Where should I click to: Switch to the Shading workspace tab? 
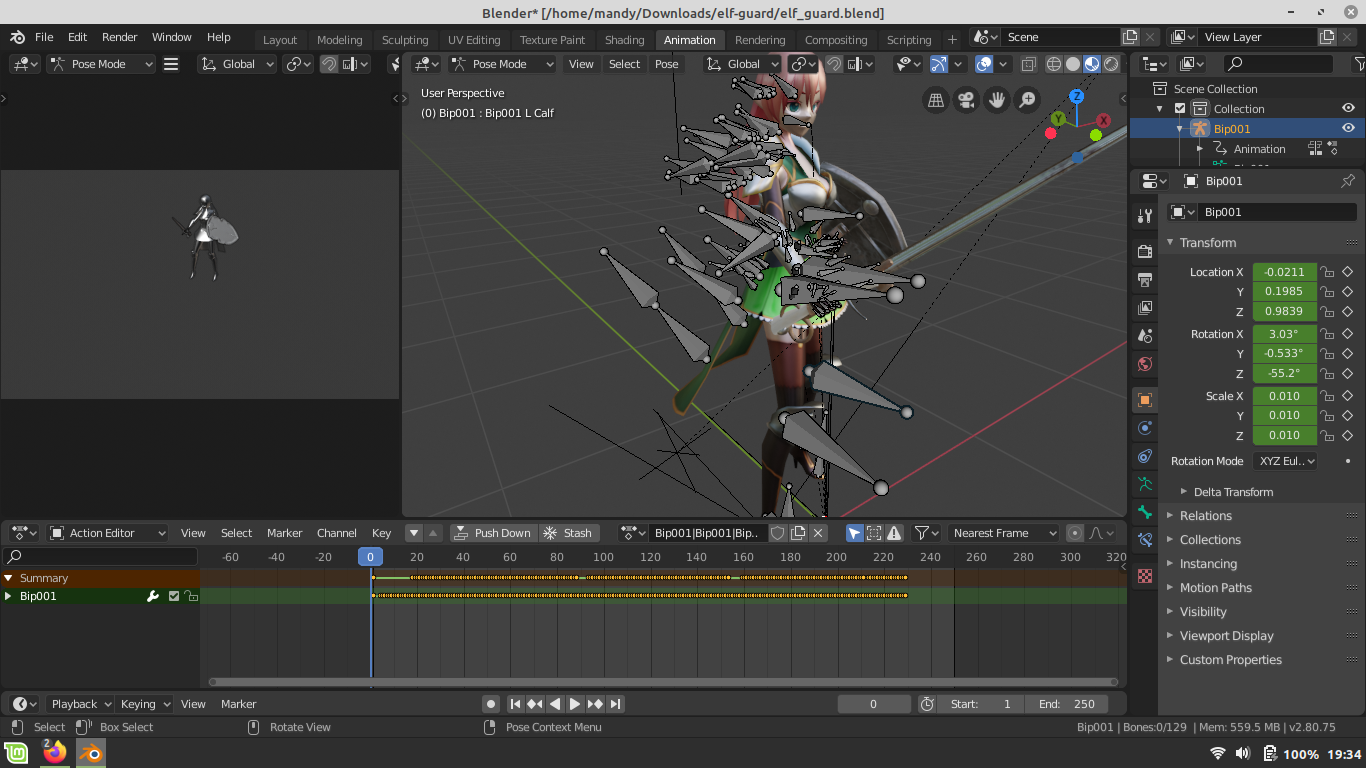[624, 40]
